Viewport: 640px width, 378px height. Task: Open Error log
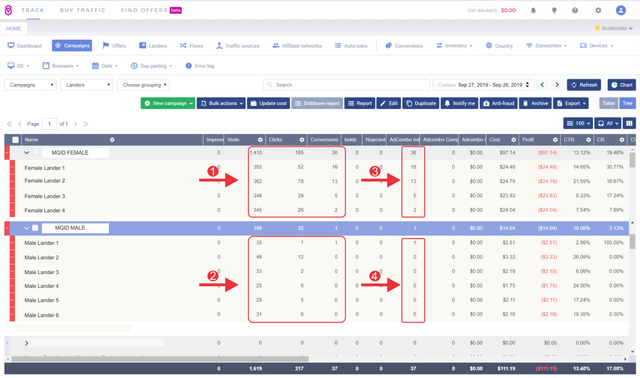pos(200,66)
